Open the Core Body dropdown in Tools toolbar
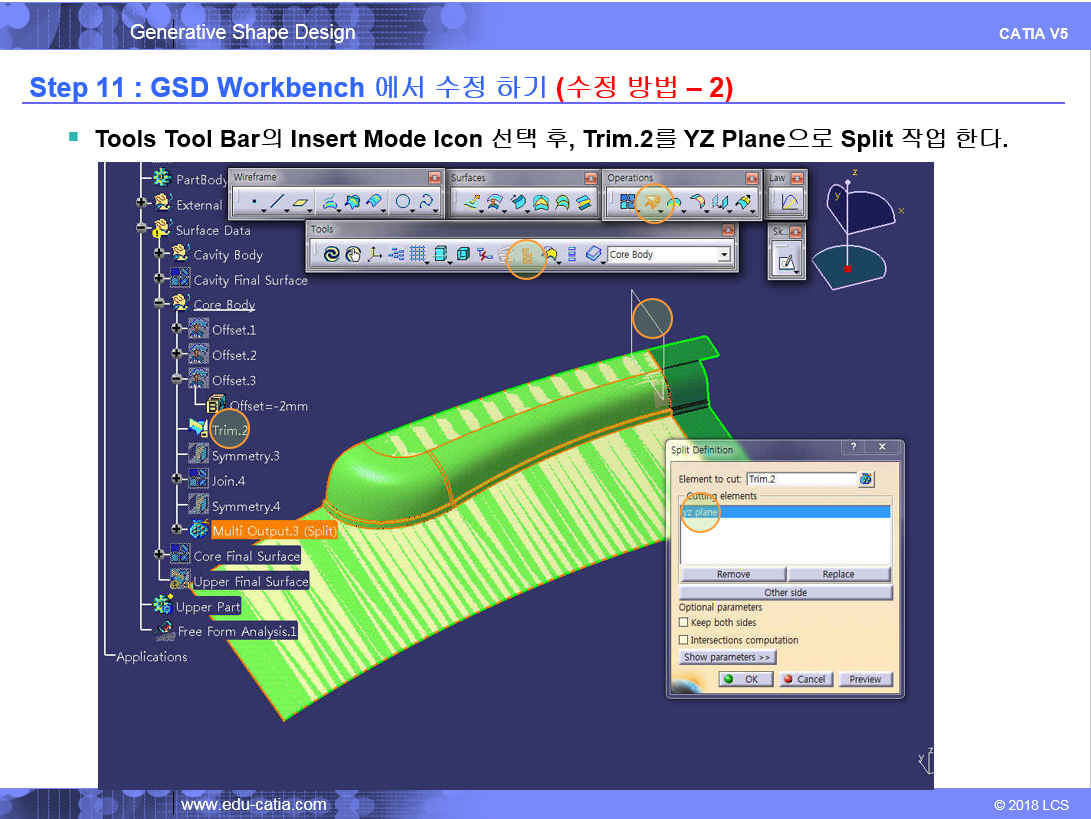 [x=724, y=256]
